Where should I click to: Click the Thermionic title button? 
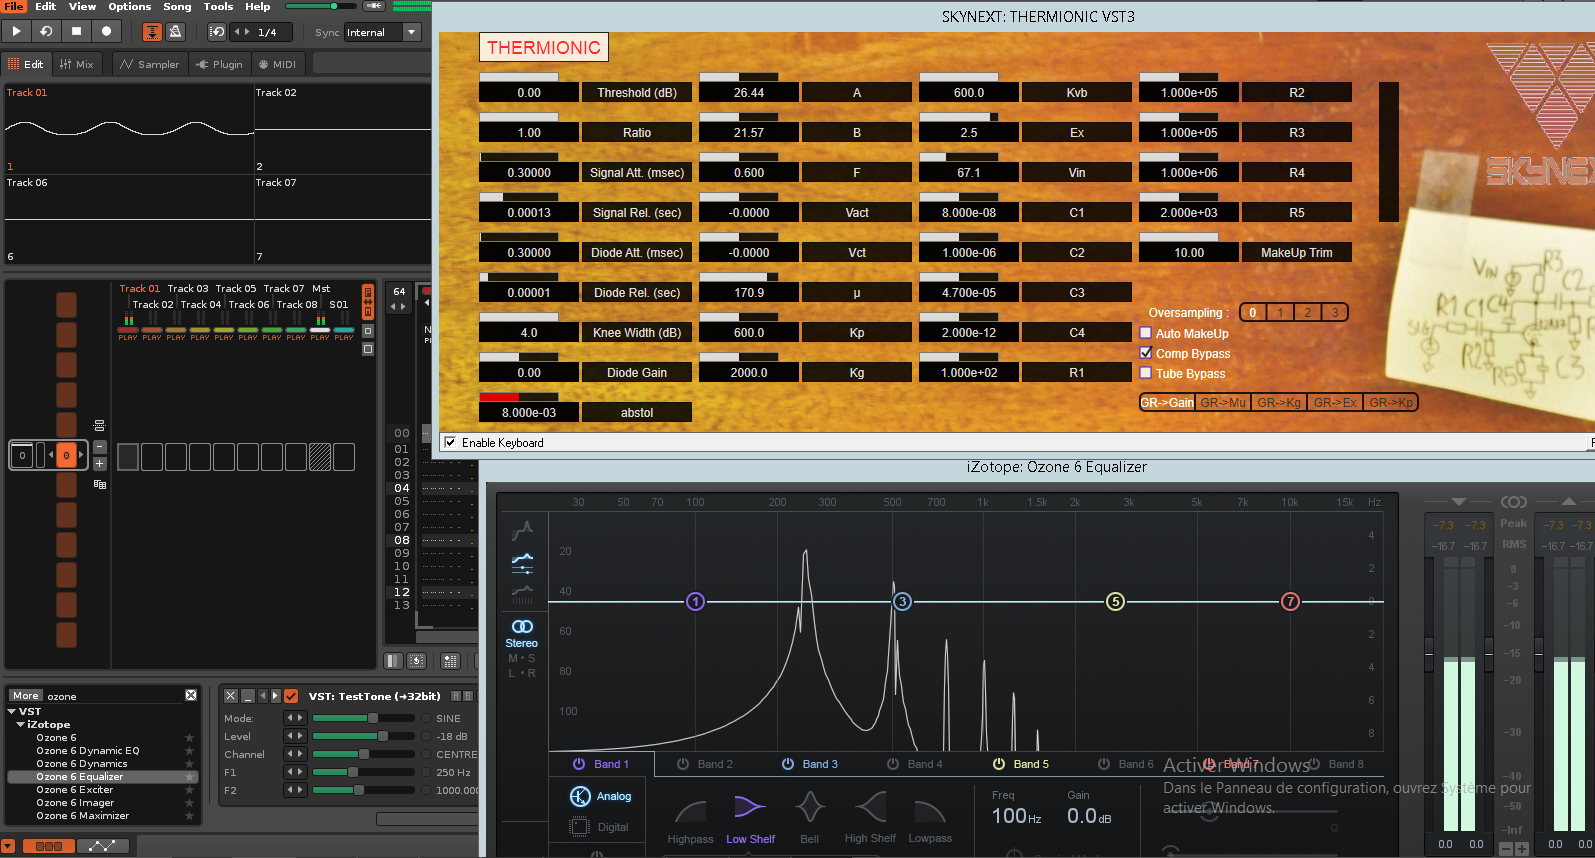(x=543, y=47)
